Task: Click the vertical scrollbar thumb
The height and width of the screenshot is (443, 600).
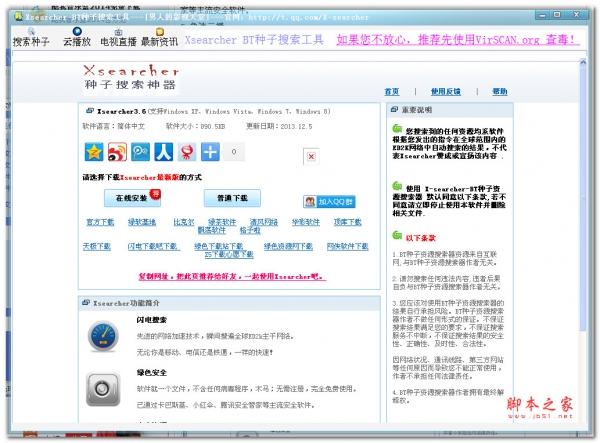Action: point(583,198)
